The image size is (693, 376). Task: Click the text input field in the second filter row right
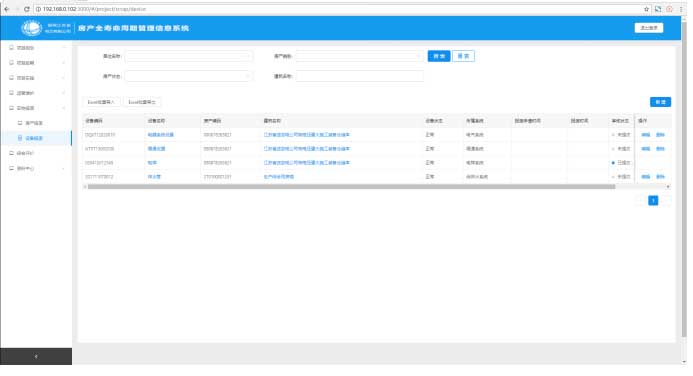[360, 76]
